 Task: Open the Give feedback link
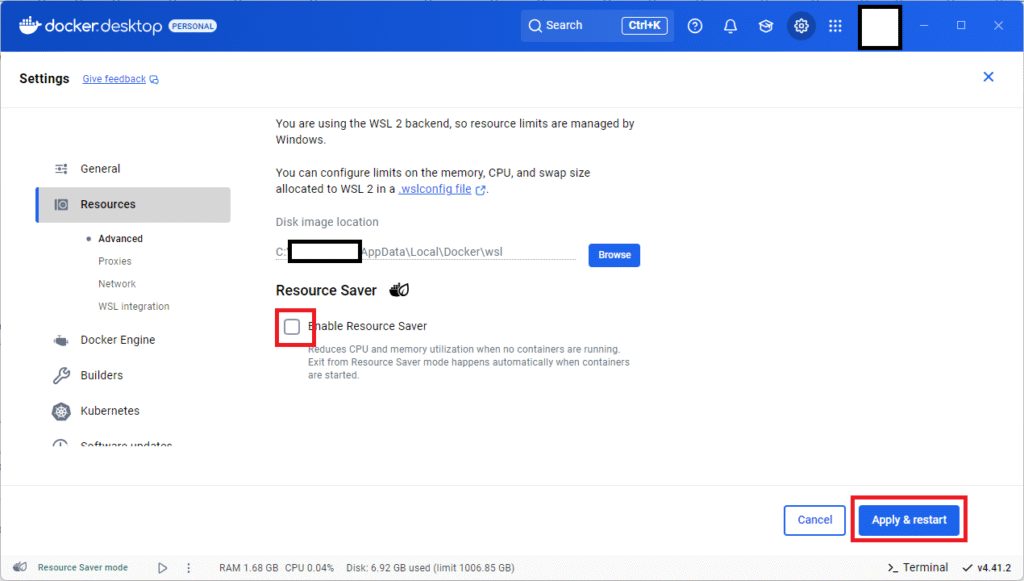pos(114,79)
